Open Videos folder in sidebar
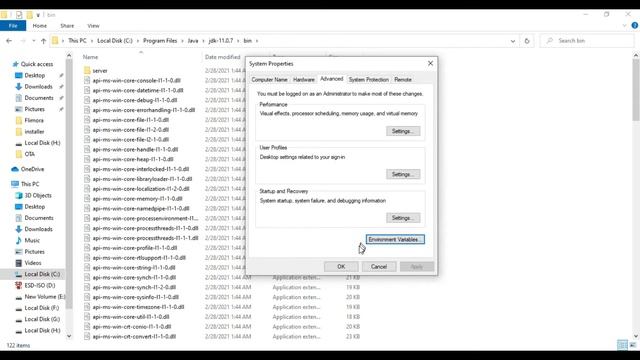Screen dimensions: 640x360 pyautogui.click(x=33, y=263)
